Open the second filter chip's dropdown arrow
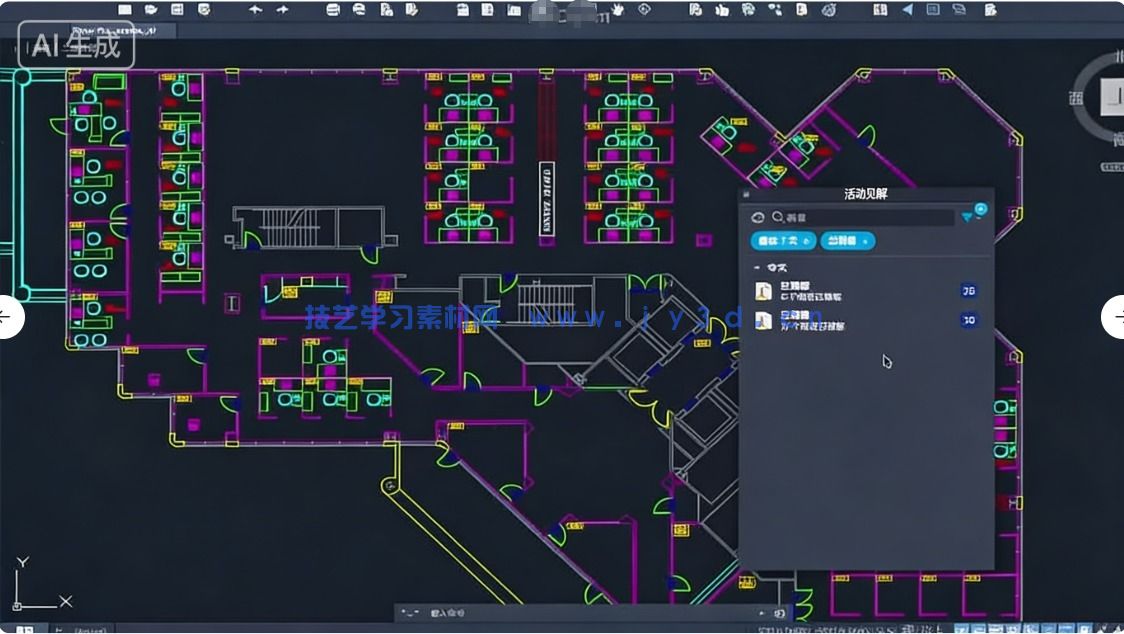The width and height of the screenshot is (1124, 634). point(863,241)
